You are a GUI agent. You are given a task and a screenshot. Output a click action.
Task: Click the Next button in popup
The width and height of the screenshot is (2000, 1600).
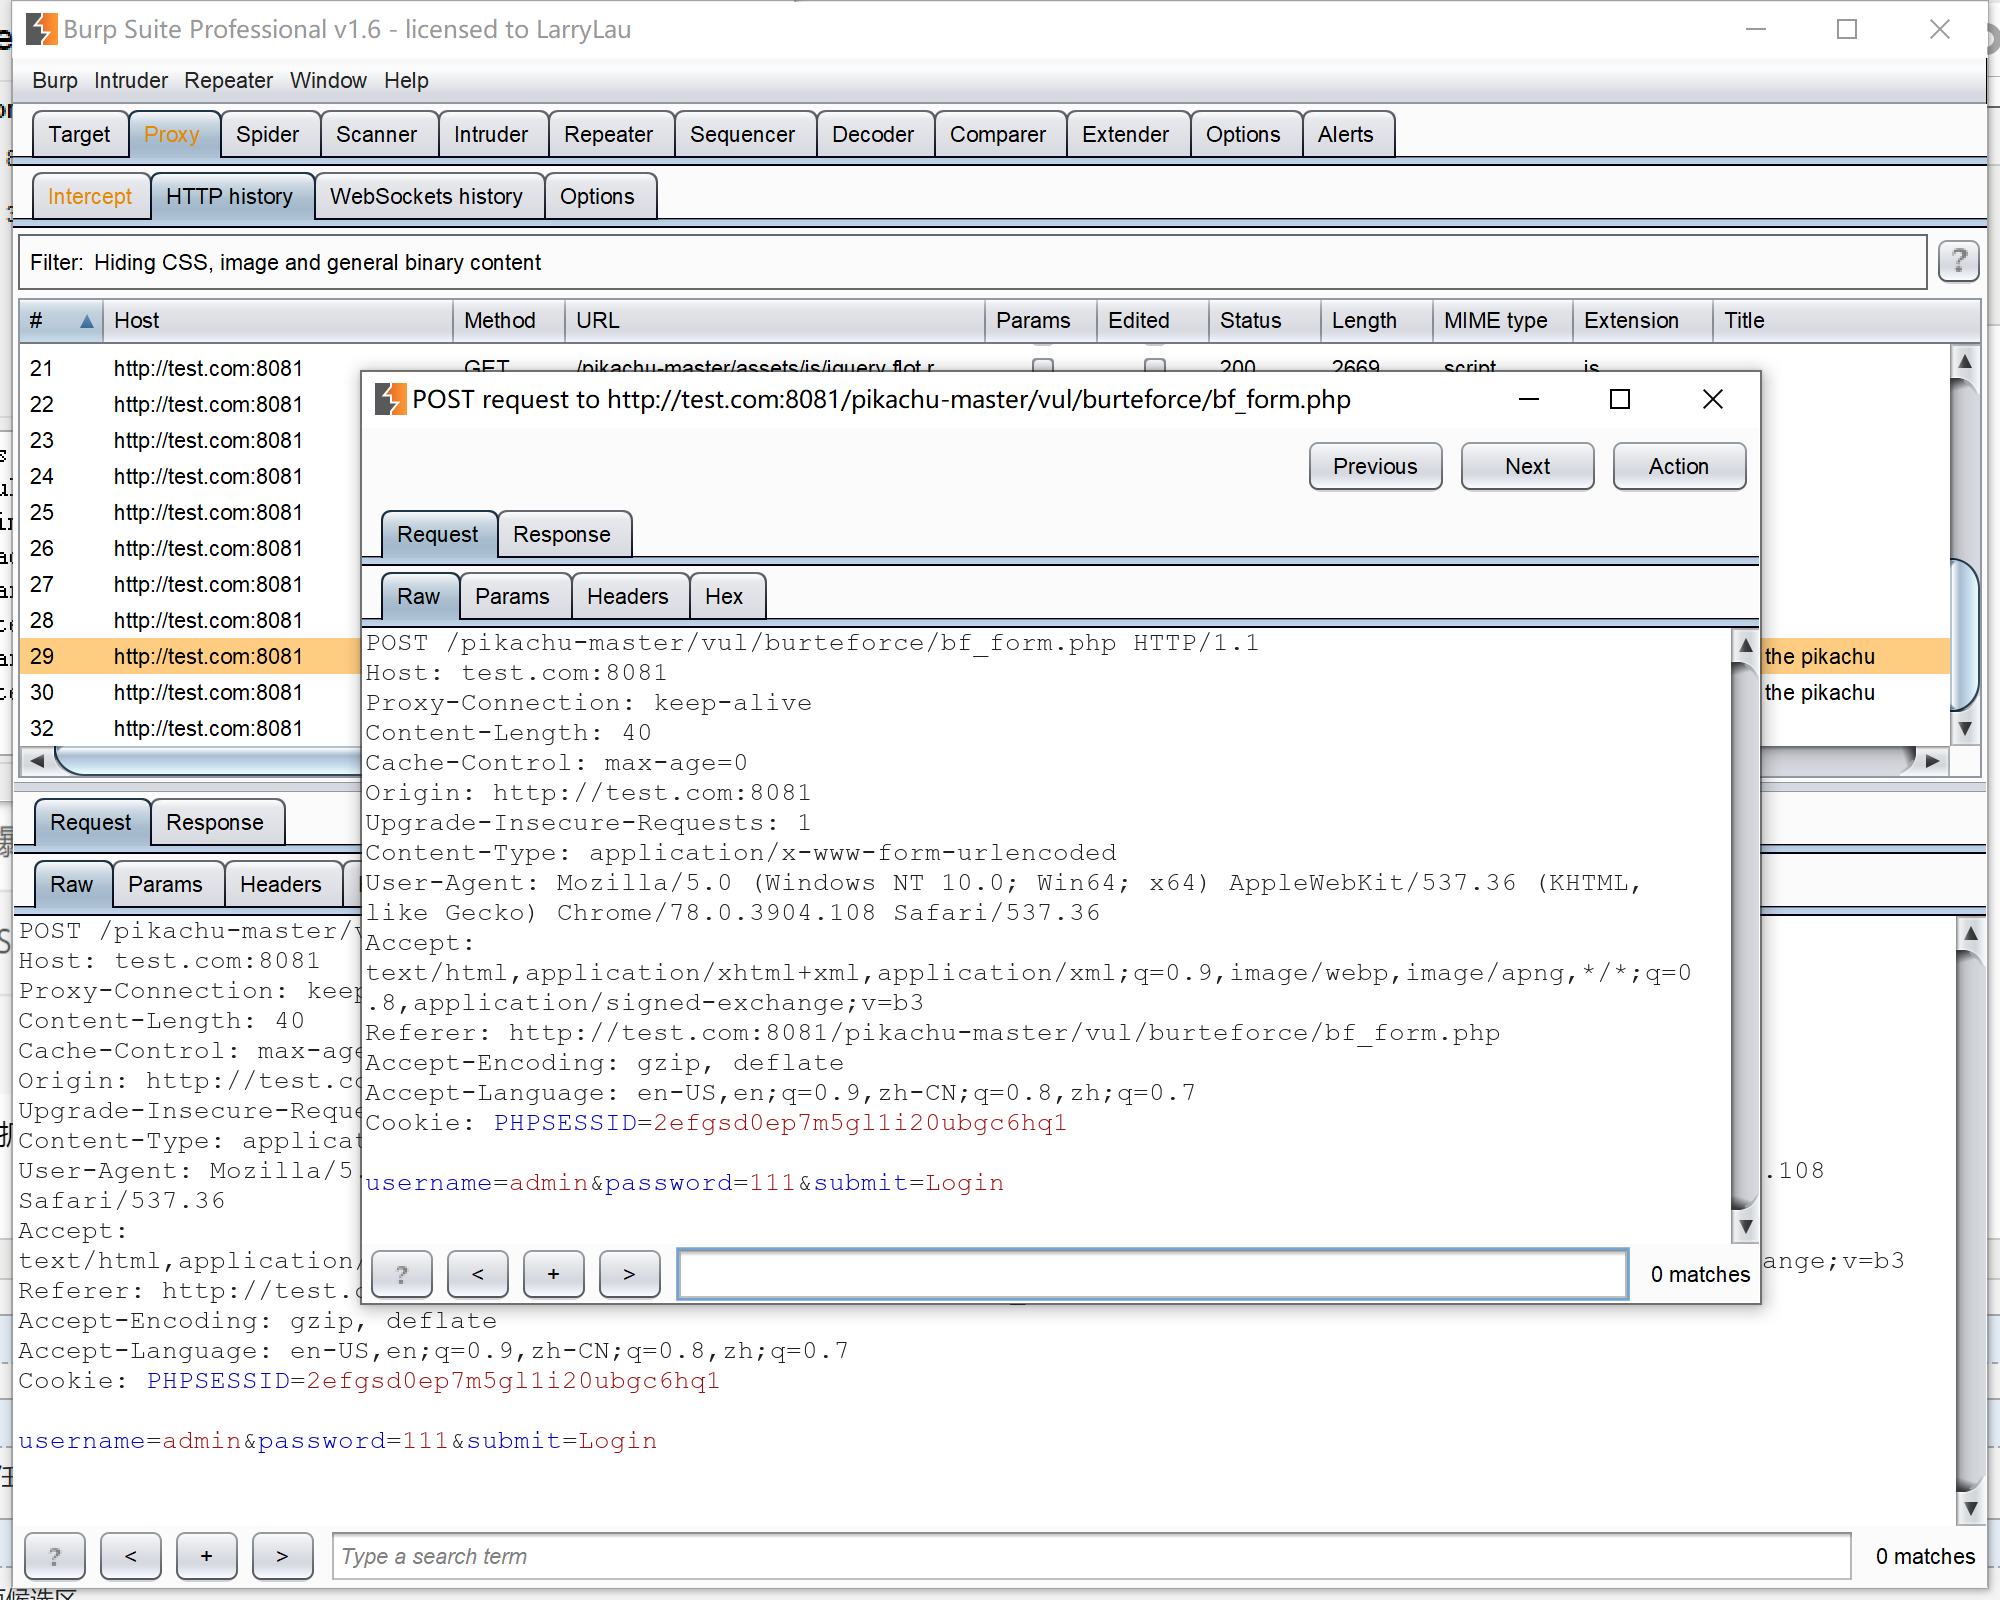pyautogui.click(x=1527, y=466)
